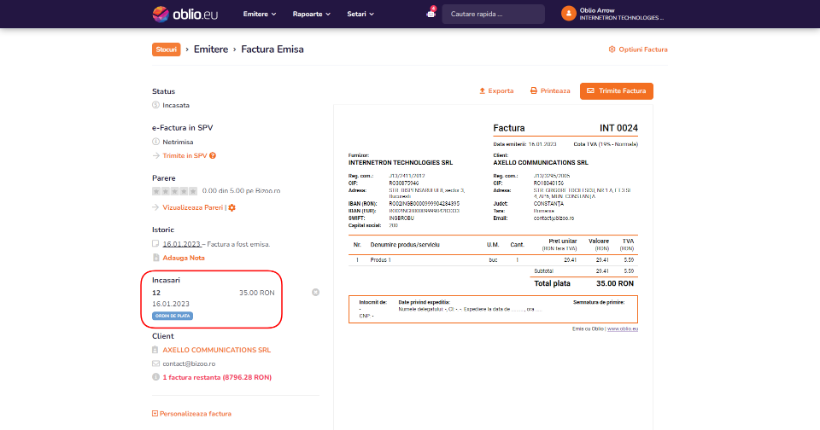Click the arrow icon before Vizualizeaza Pareri

click(x=156, y=208)
